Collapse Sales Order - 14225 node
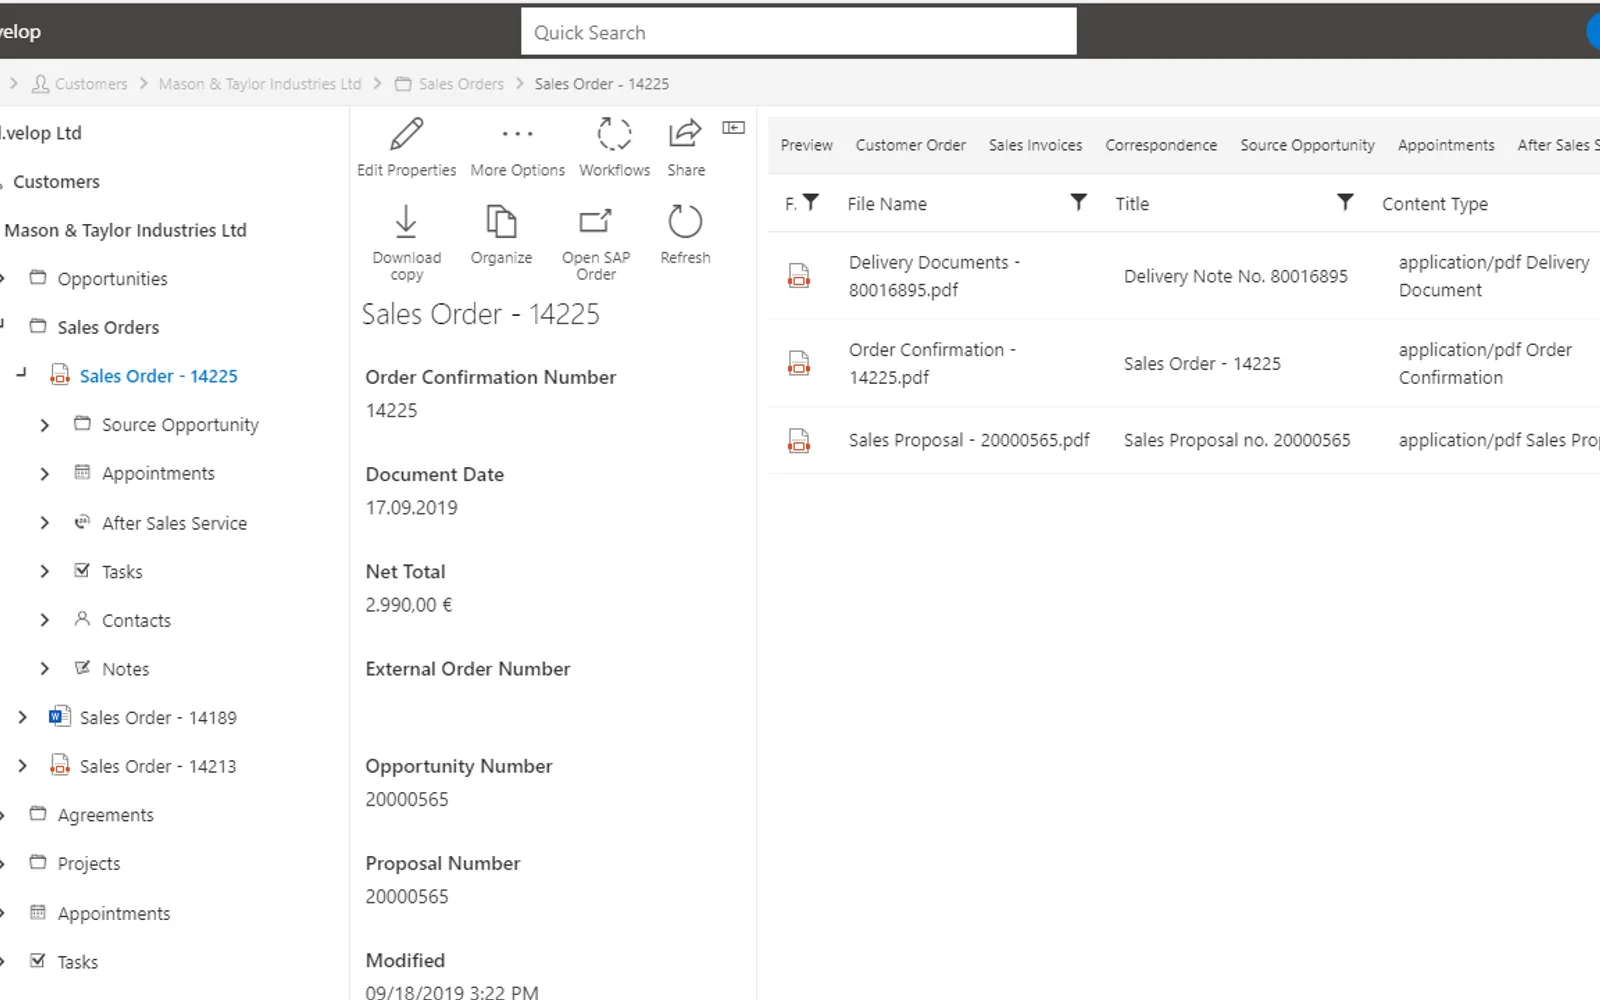 click(x=21, y=372)
